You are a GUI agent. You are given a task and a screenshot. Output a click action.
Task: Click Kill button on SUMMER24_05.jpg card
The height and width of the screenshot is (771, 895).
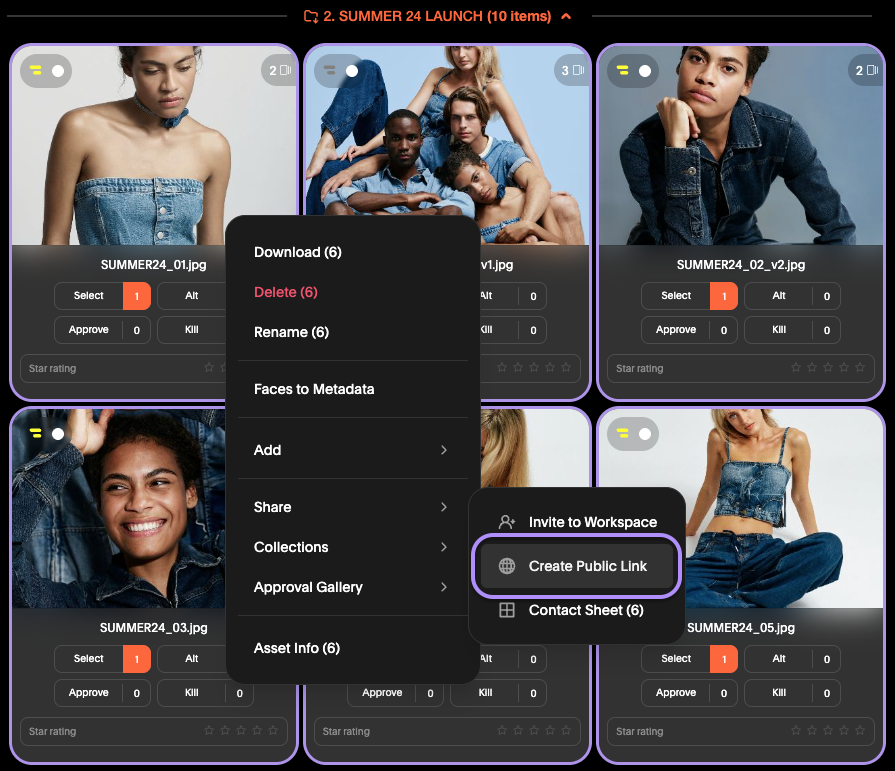point(779,693)
